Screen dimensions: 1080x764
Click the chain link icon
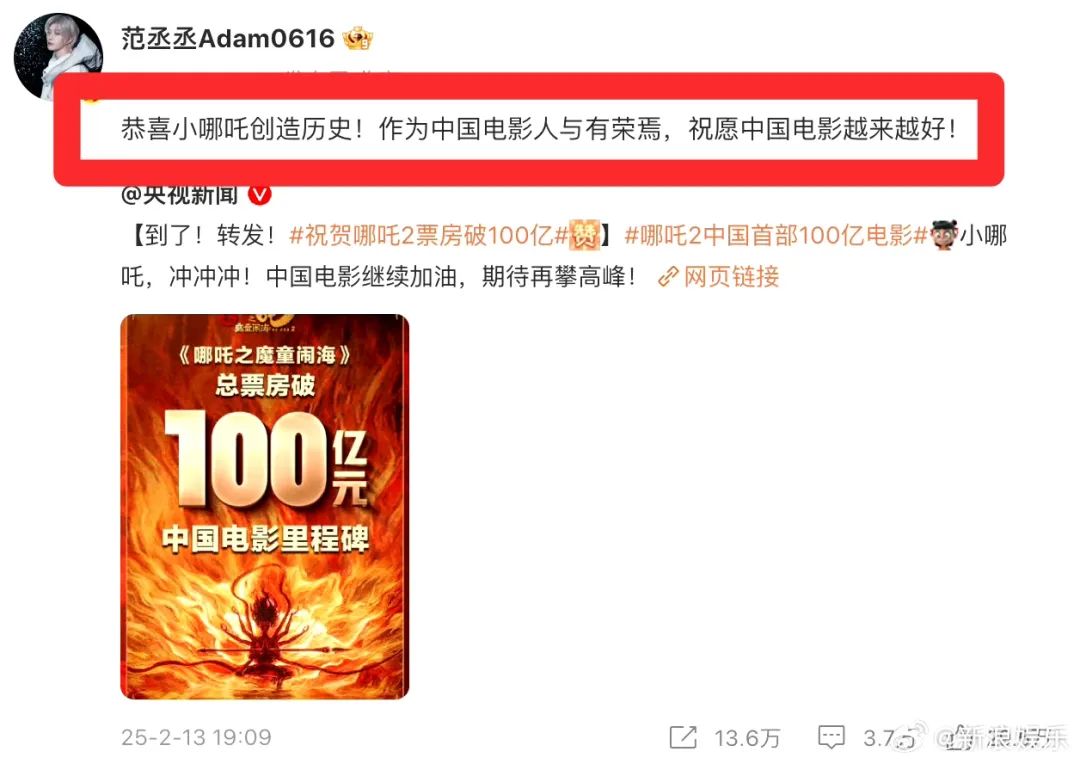(x=667, y=277)
